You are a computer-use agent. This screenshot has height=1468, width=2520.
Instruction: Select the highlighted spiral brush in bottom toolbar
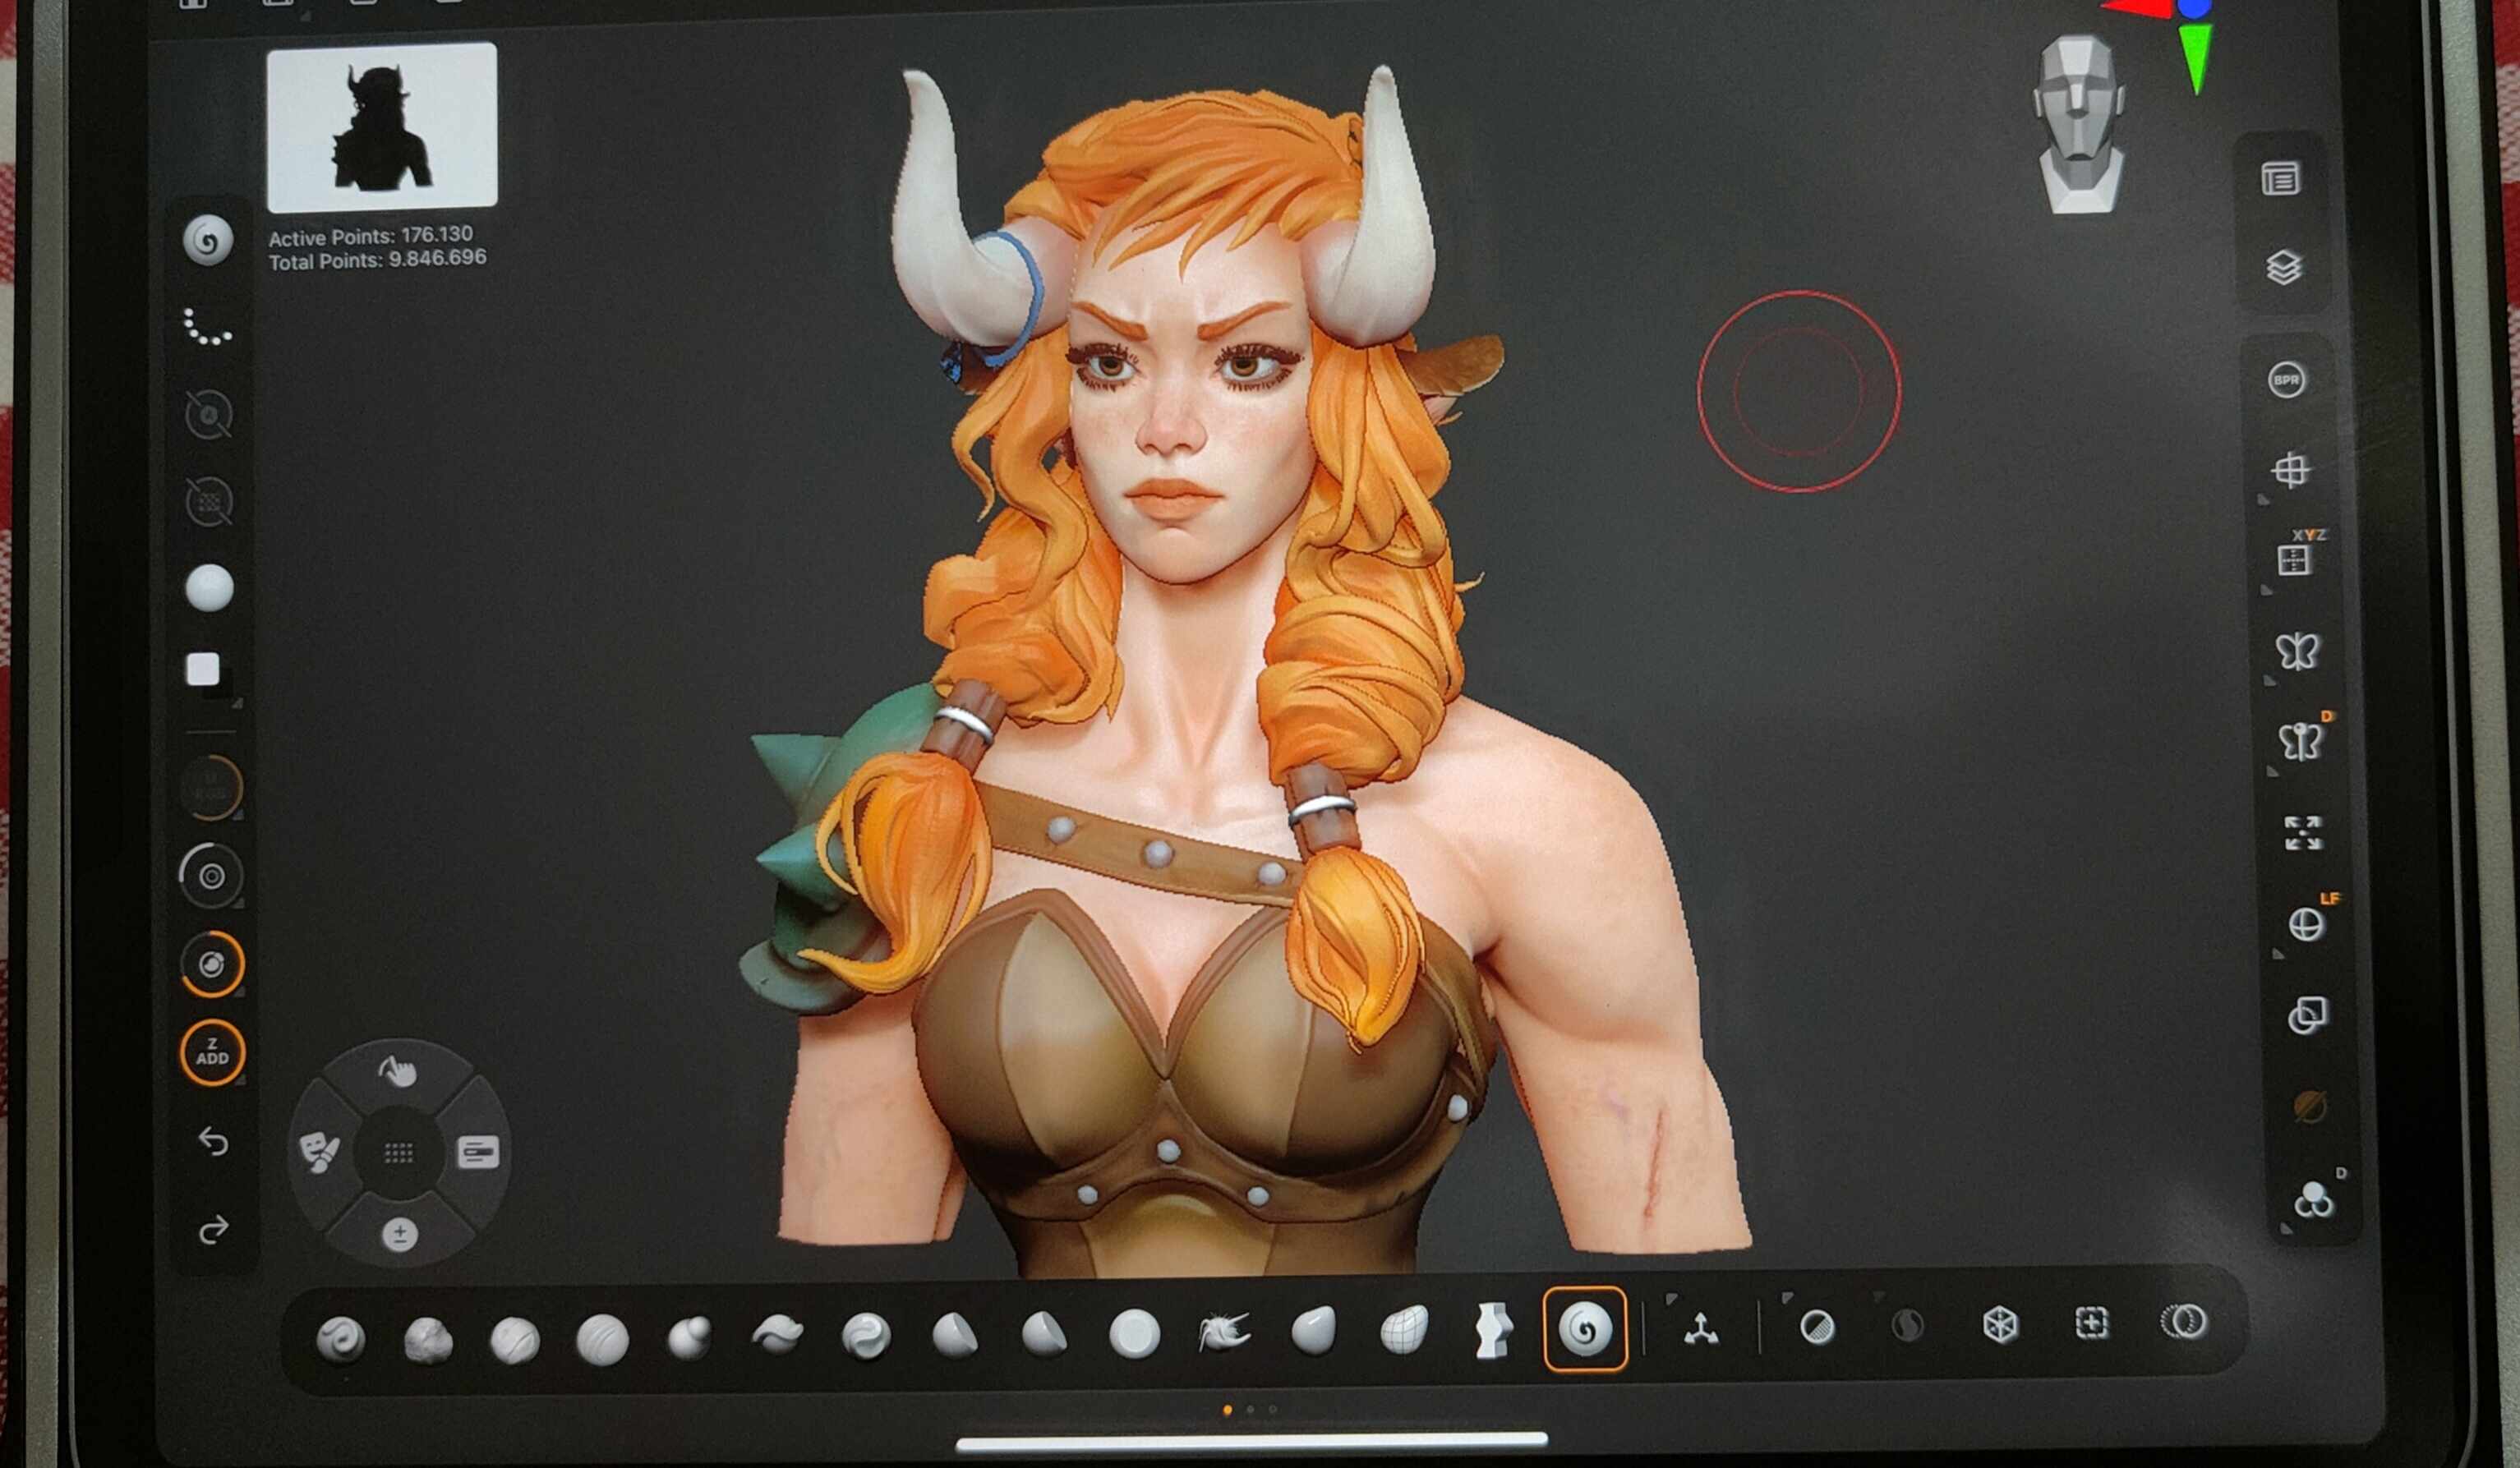click(x=1584, y=1329)
